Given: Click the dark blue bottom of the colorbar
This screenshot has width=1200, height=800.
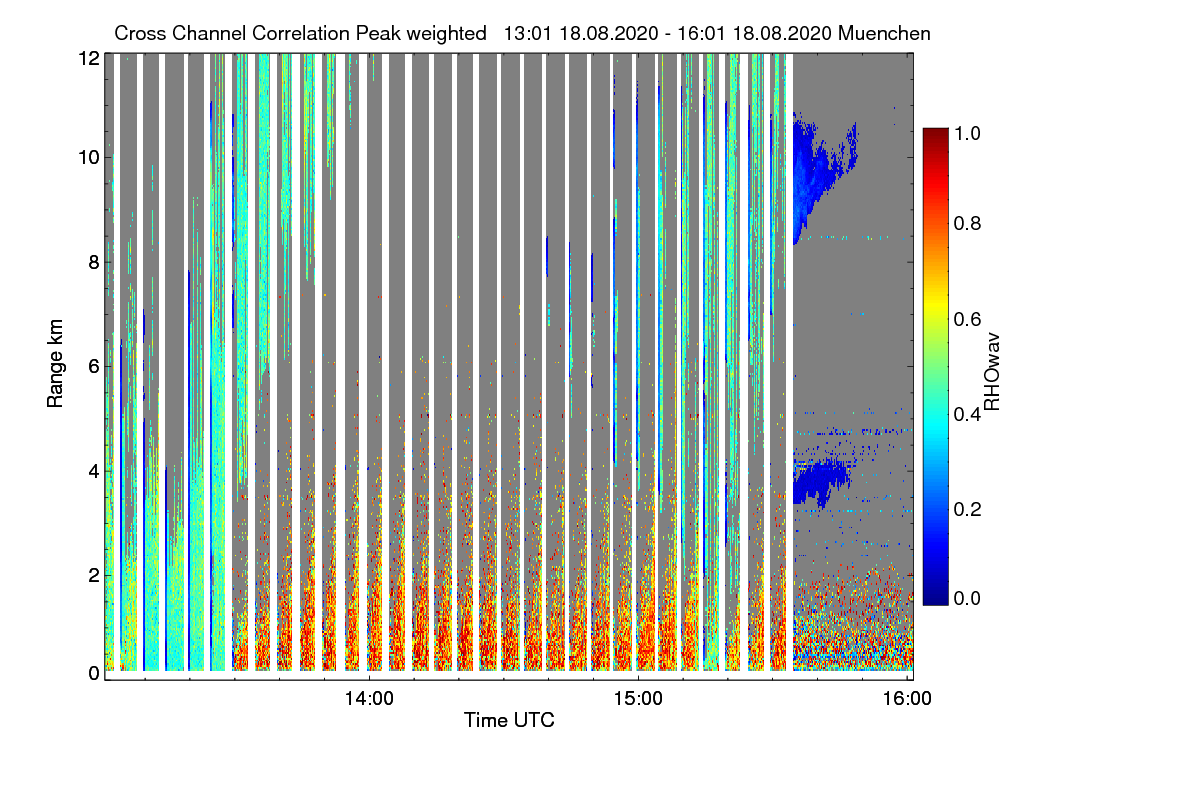Looking at the screenshot, I should [x=934, y=596].
